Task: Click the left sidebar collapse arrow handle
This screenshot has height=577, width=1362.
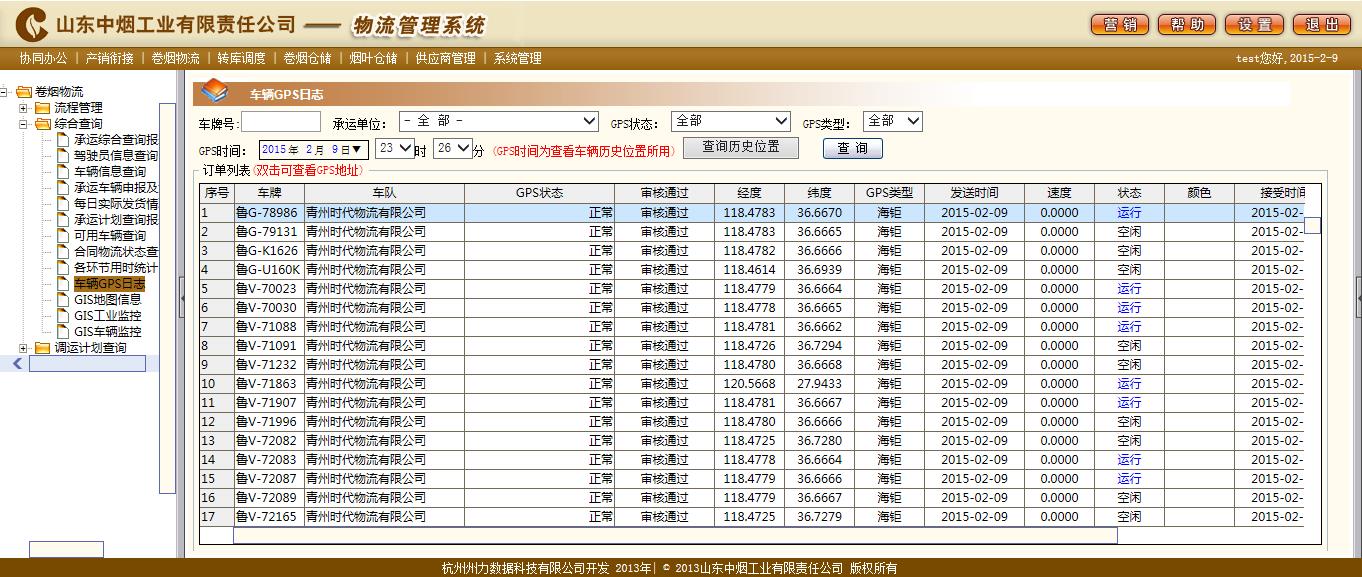Action: pyautogui.click(x=182, y=298)
